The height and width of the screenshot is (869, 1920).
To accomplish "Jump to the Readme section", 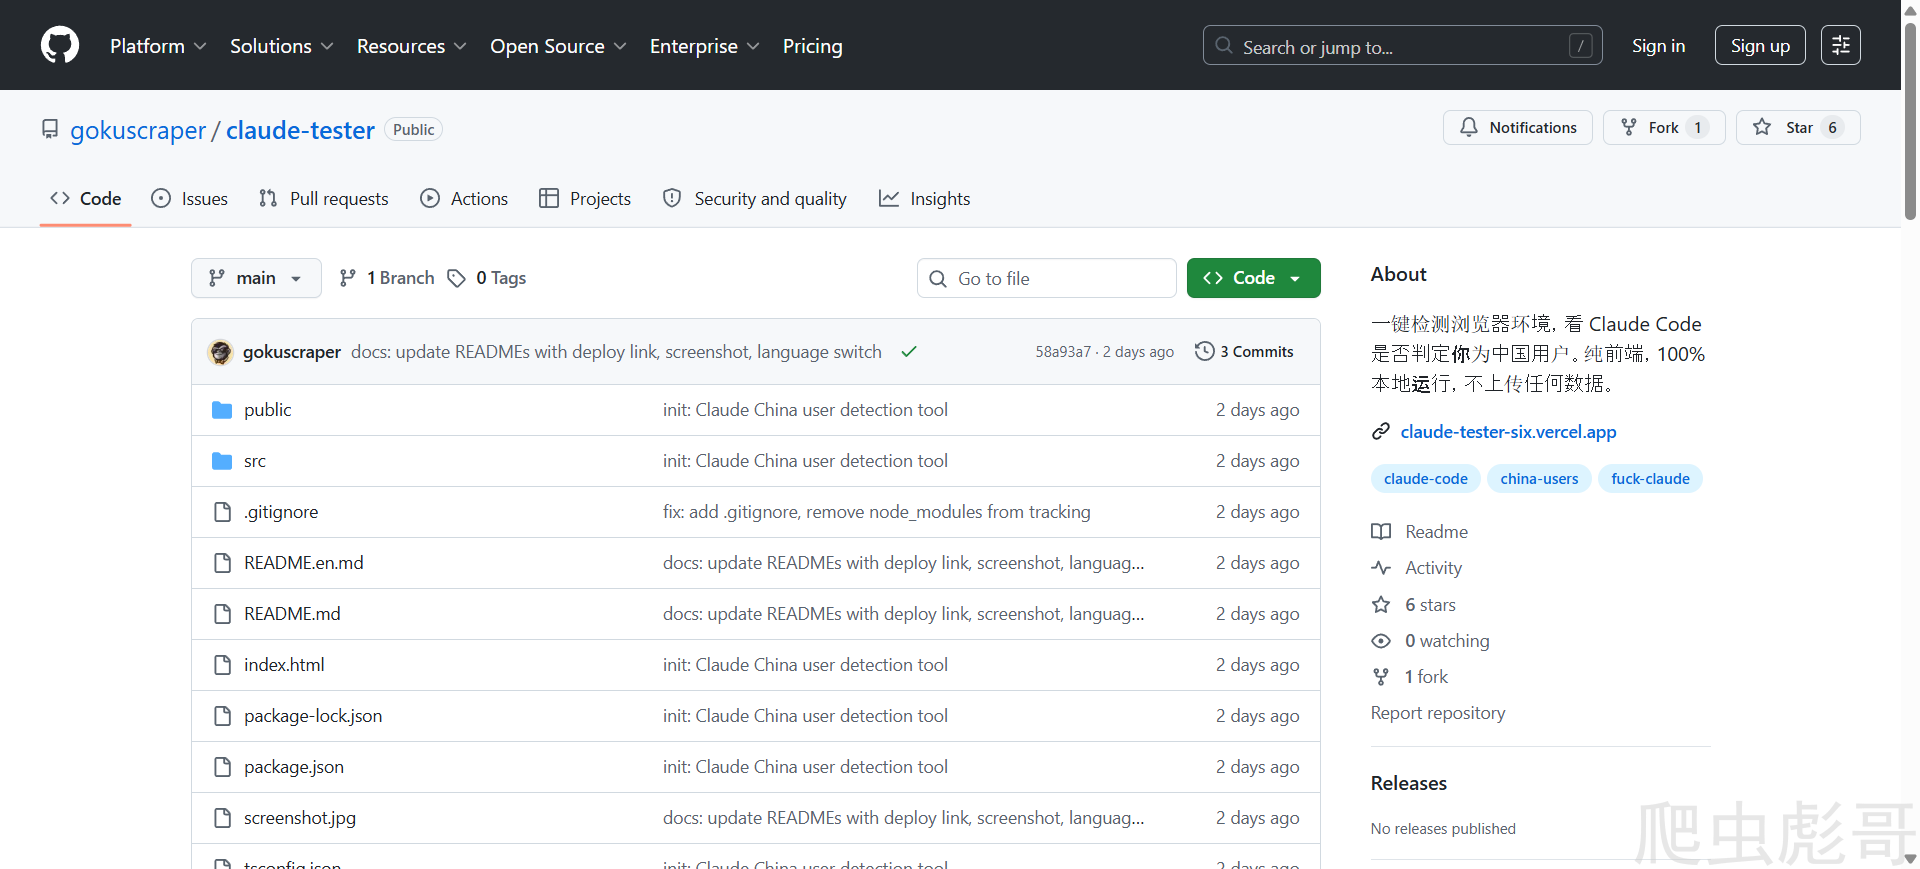I will click(x=1420, y=532).
